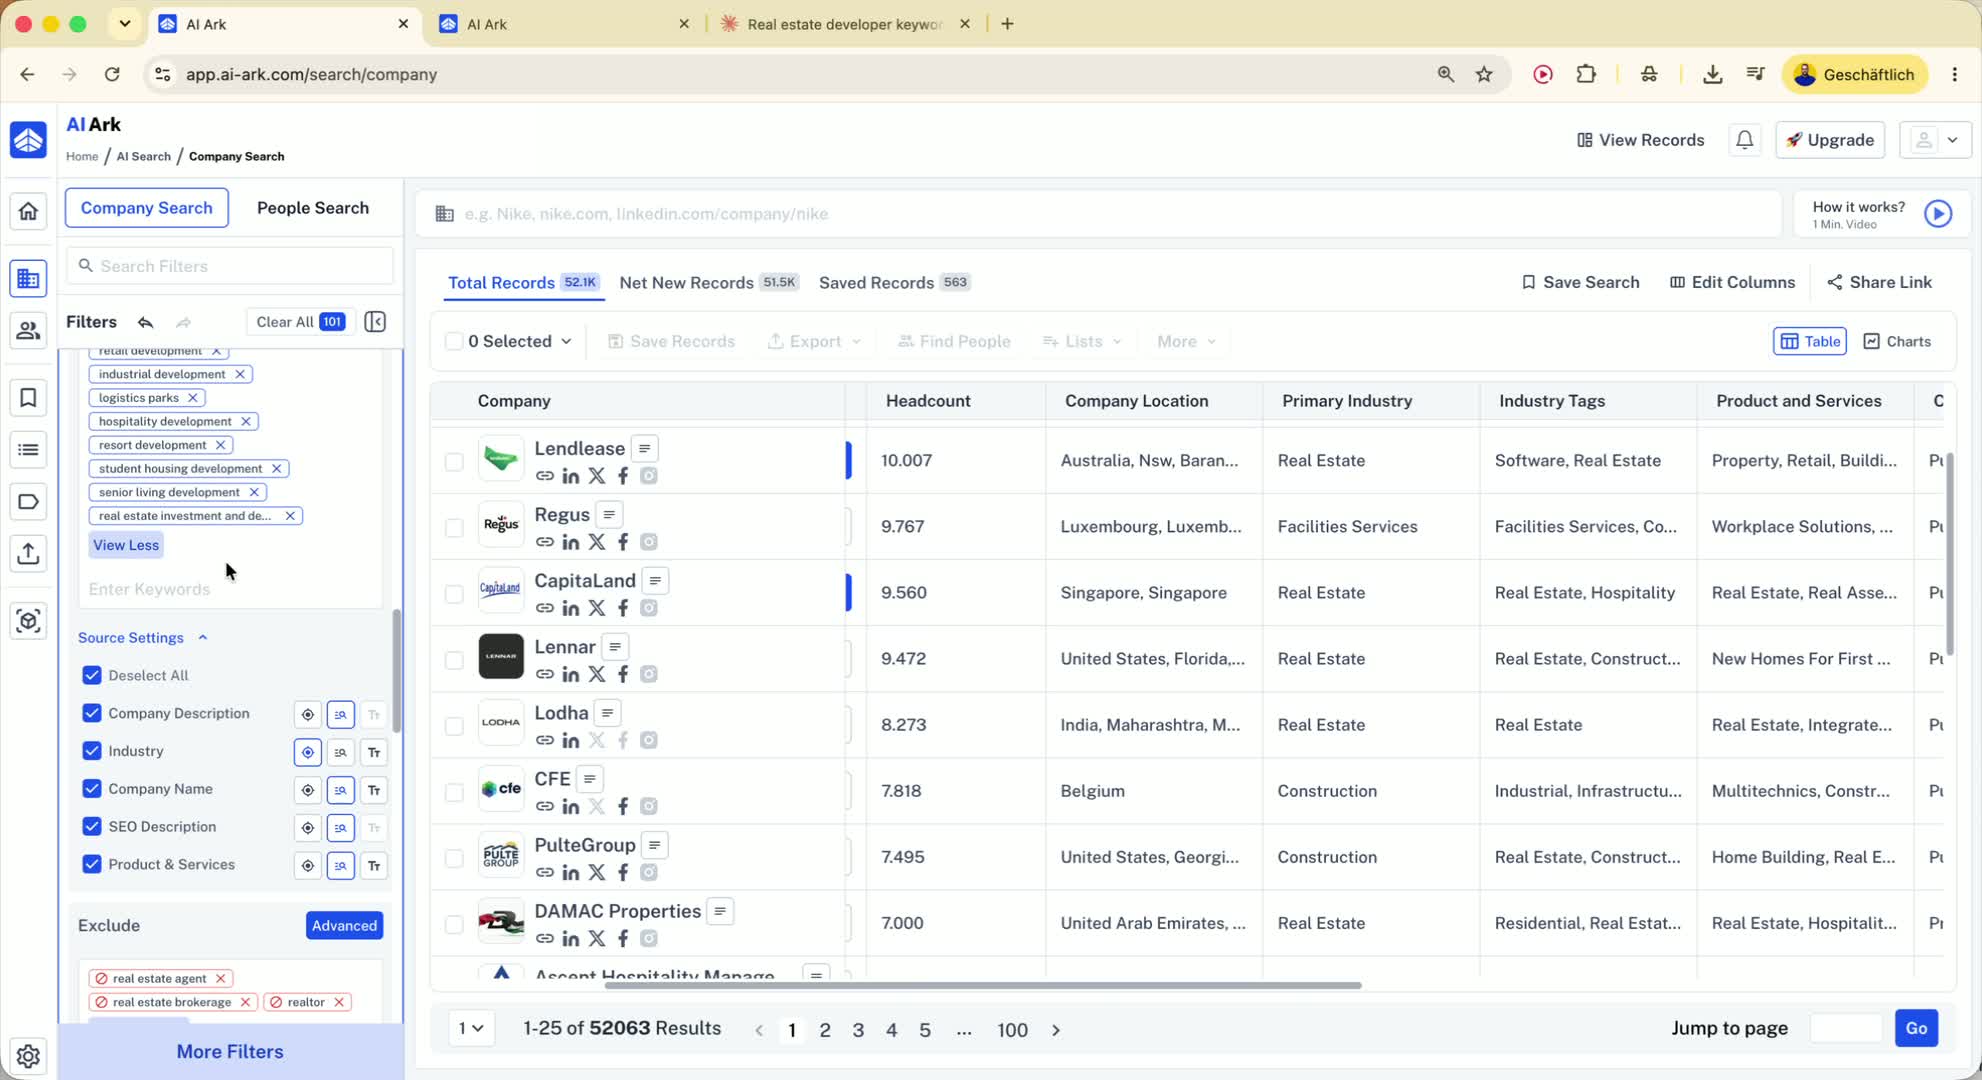Open the page-size selector dropdown

tap(471, 1028)
